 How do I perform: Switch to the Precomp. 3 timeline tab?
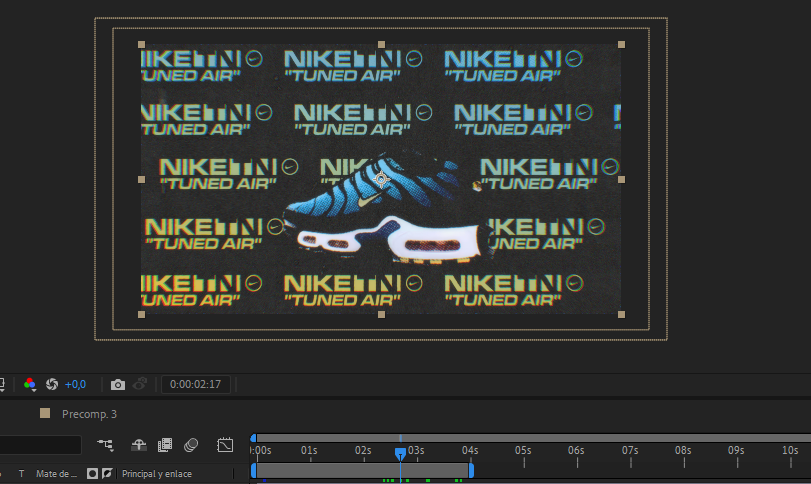pos(89,414)
